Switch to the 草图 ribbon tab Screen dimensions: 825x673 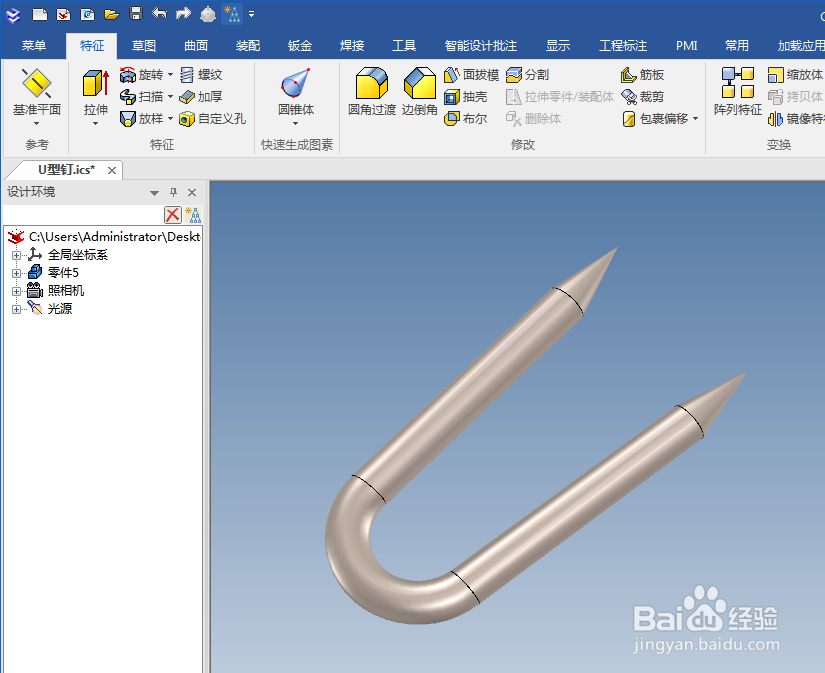coord(142,45)
